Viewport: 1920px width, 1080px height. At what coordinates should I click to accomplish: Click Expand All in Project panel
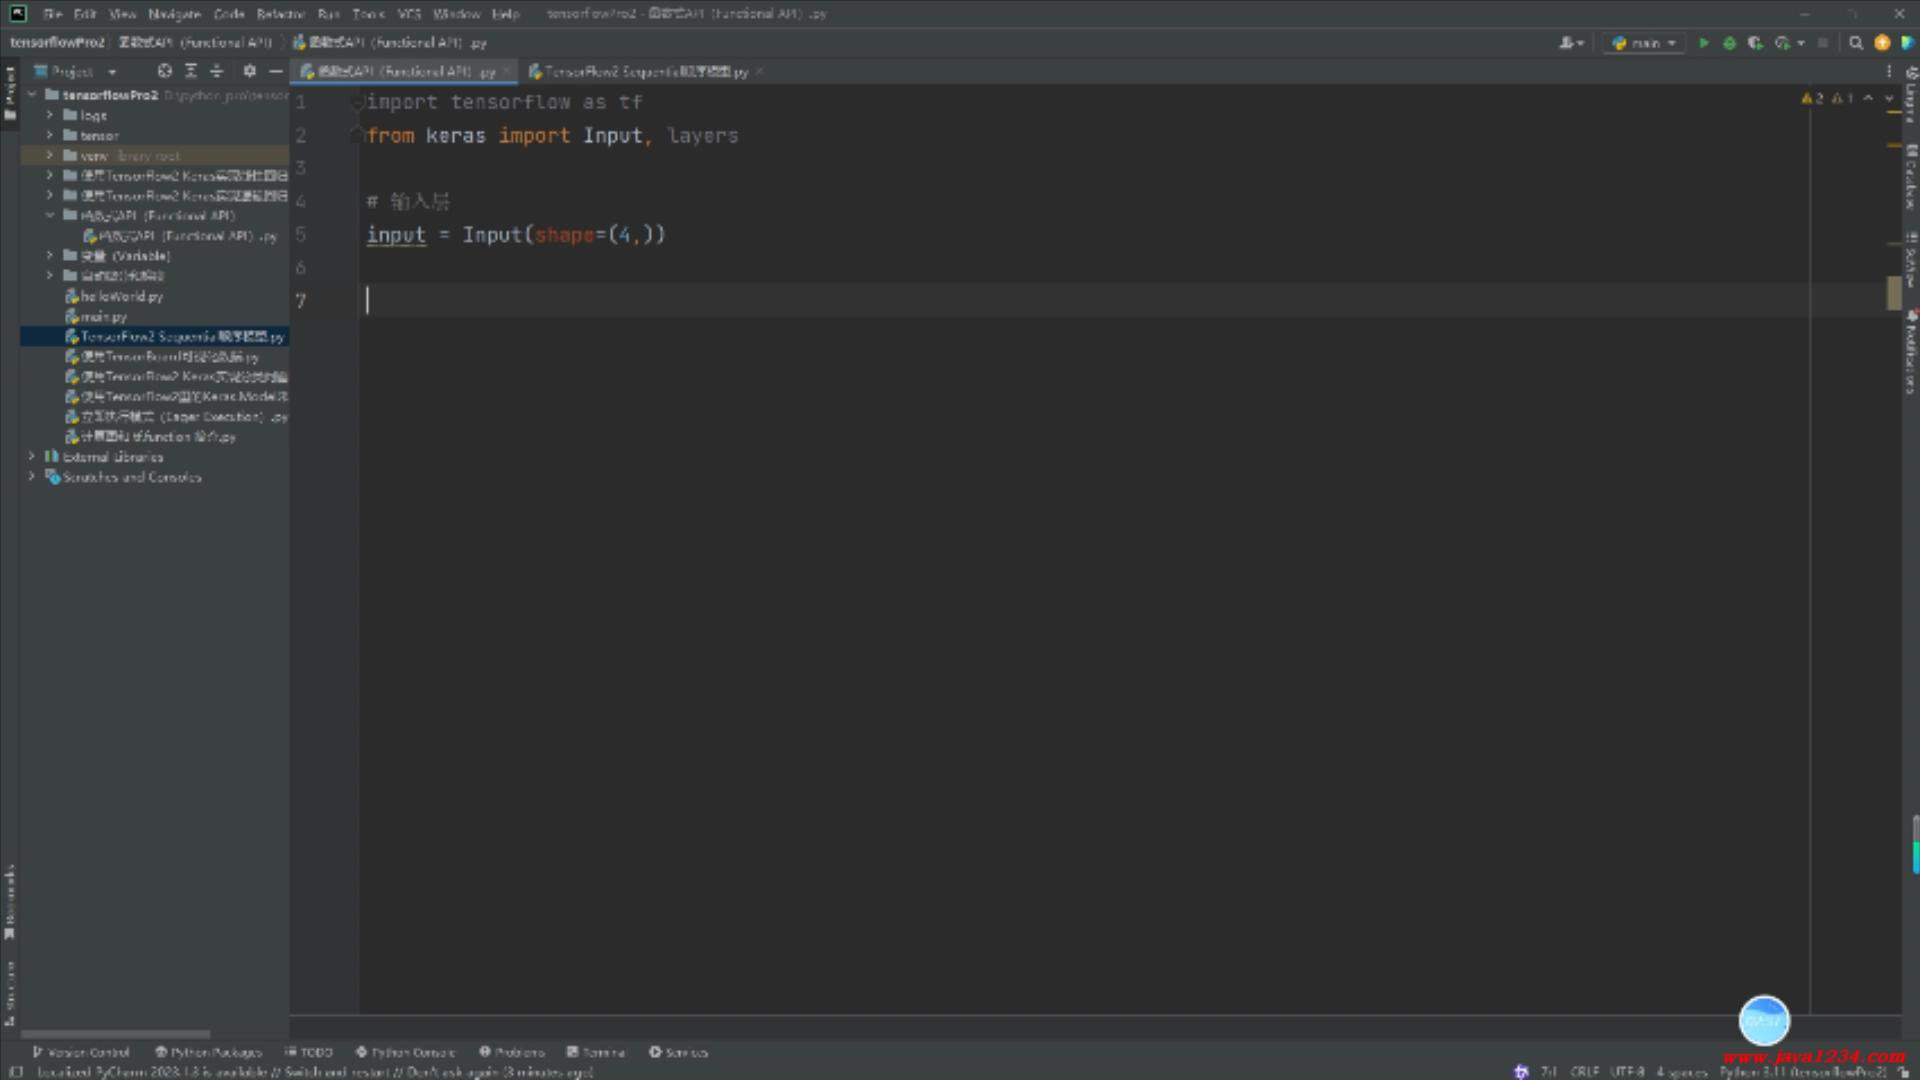[x=191, y=71]
